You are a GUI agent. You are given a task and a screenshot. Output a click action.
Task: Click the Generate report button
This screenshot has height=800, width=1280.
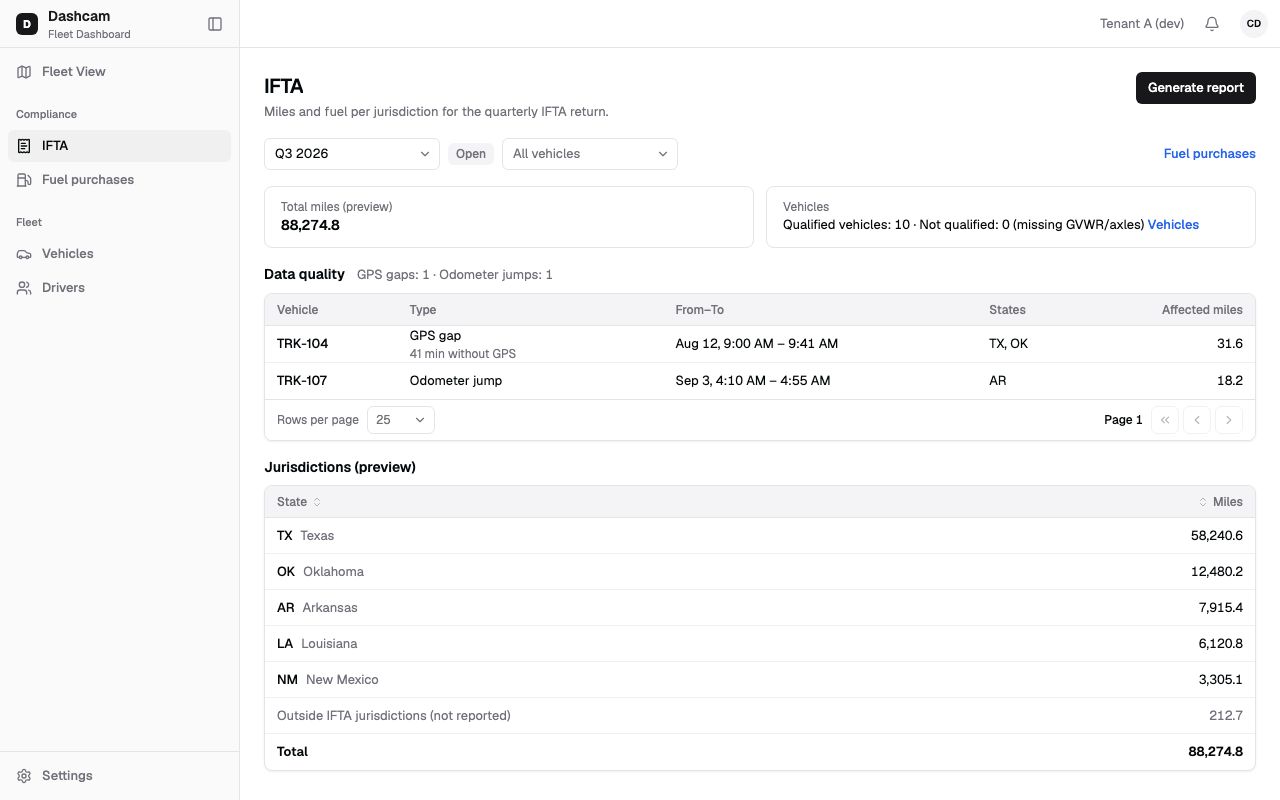pyautogui.click(x=1196, y=88)
